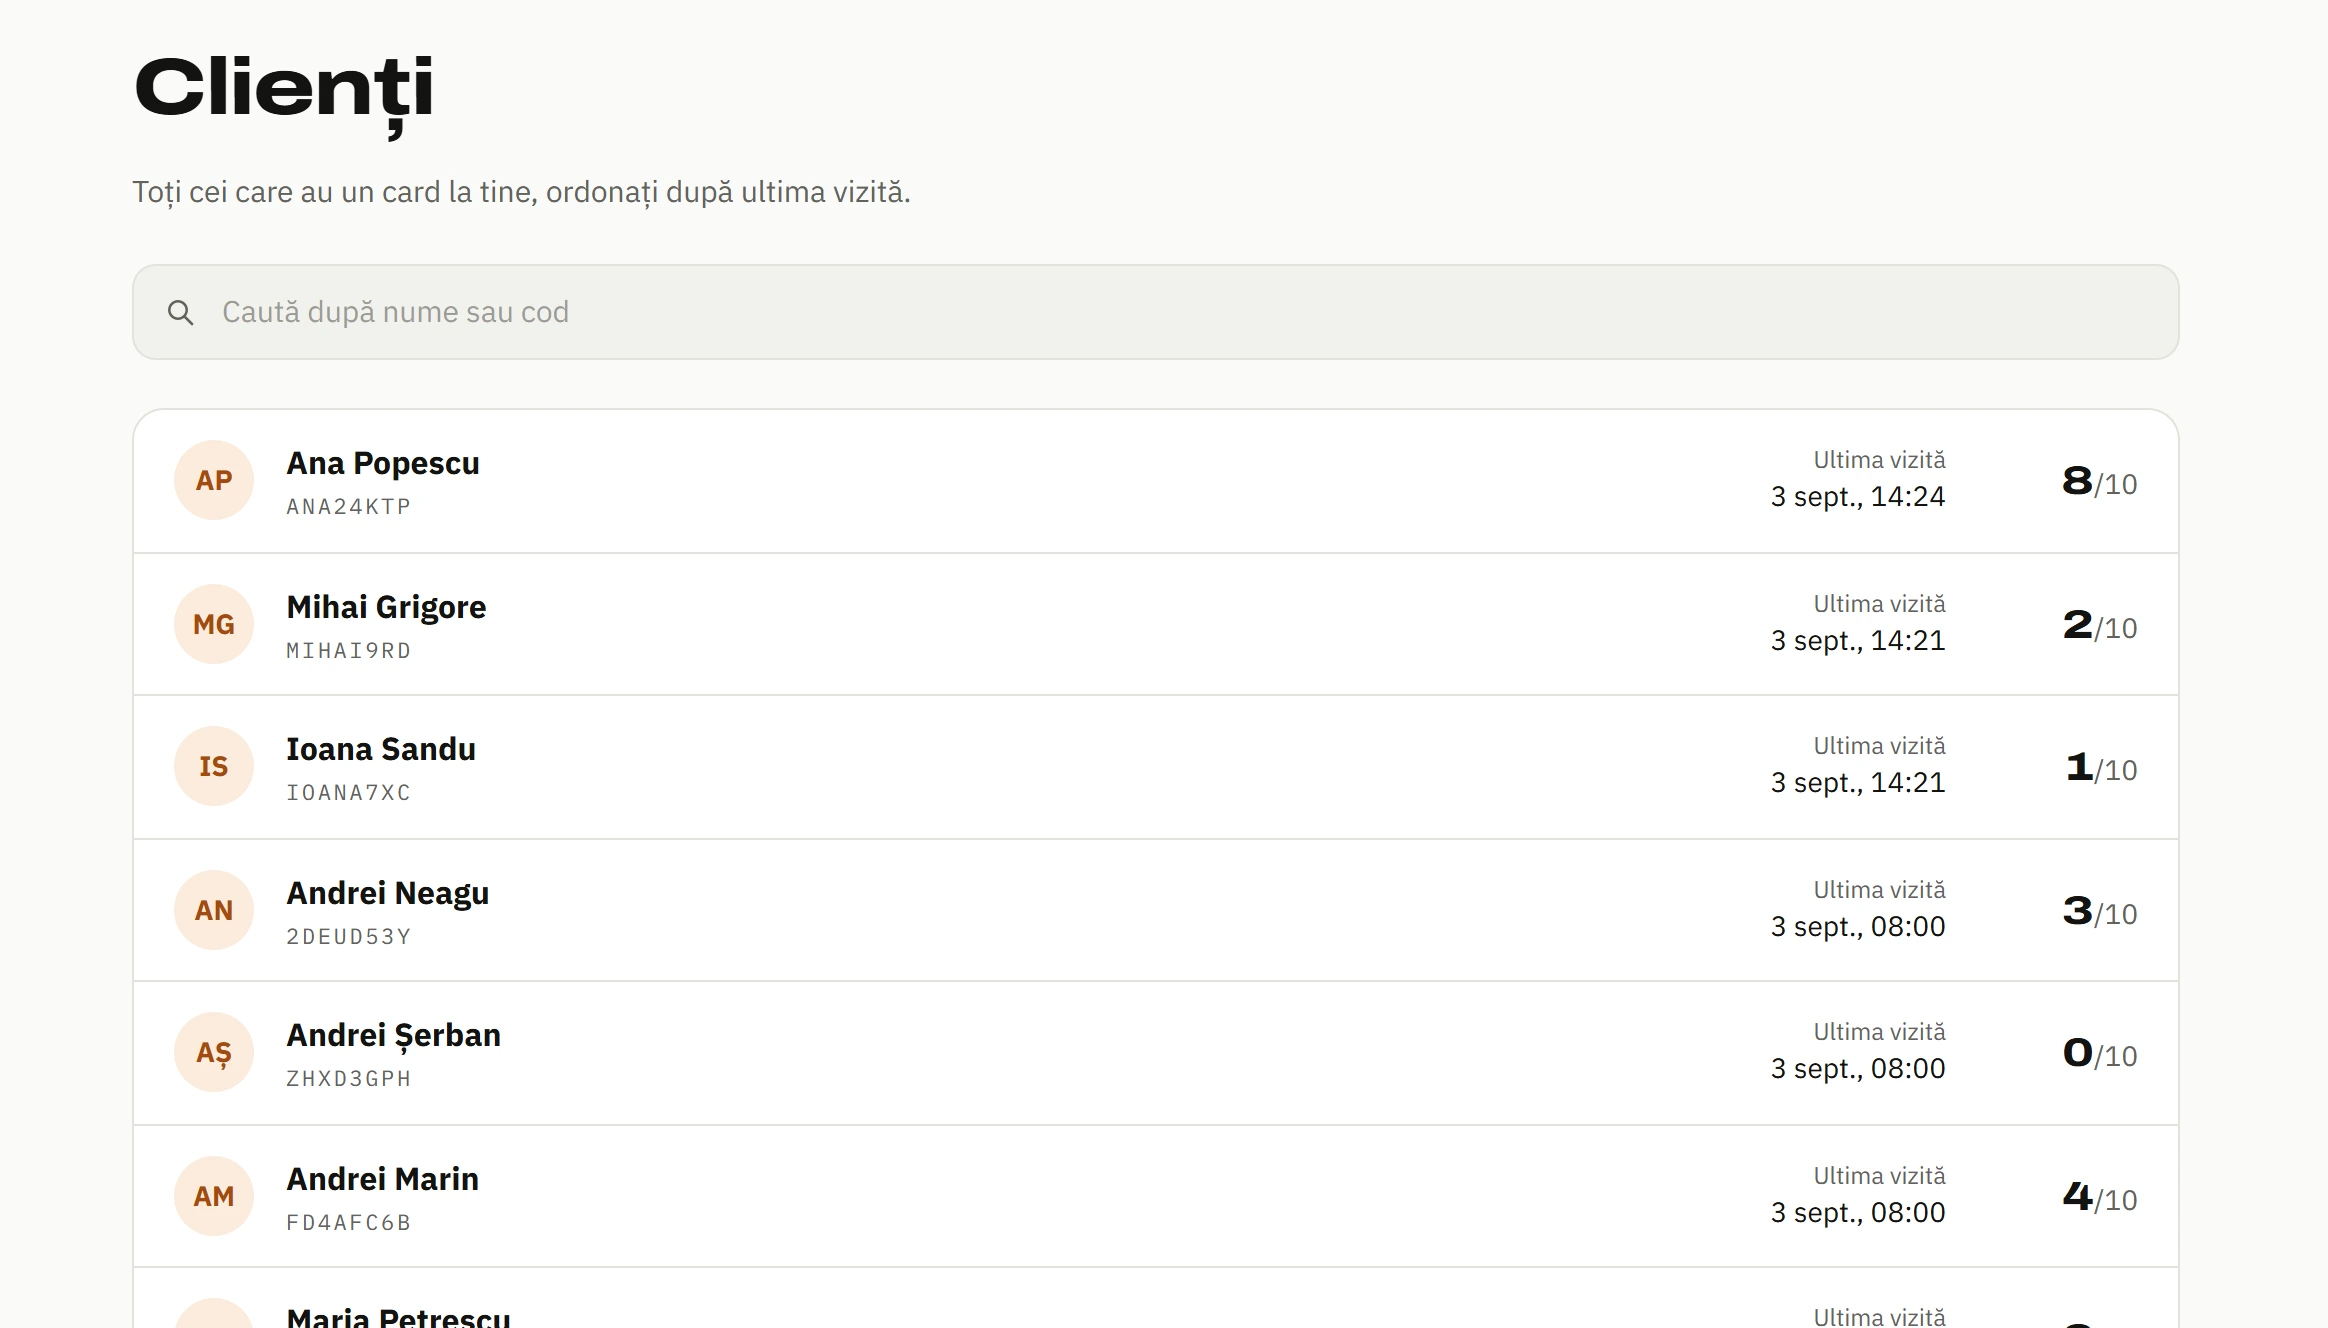Click the AN avatar for Andrei Neagu
2328x1328 pixels.
214,910
